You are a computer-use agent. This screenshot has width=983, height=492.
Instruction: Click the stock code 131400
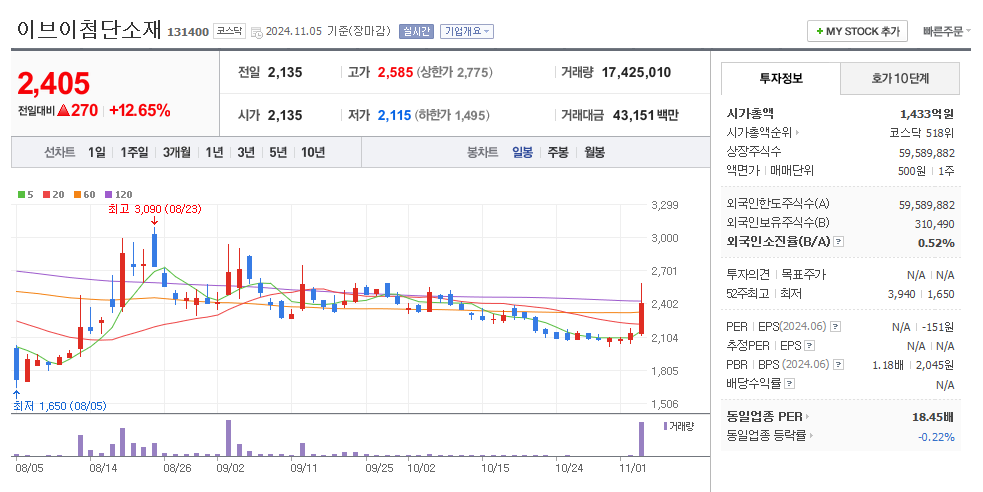[188, 32]
